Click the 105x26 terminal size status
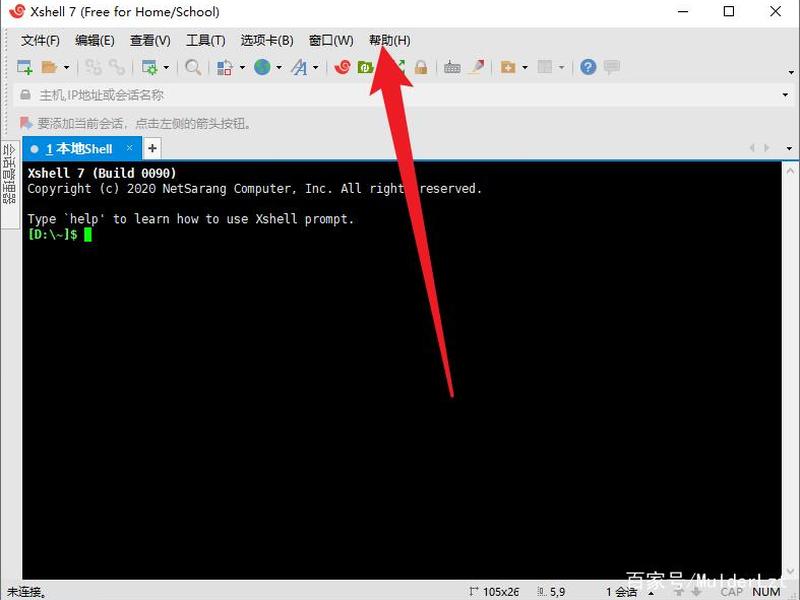 495,592
